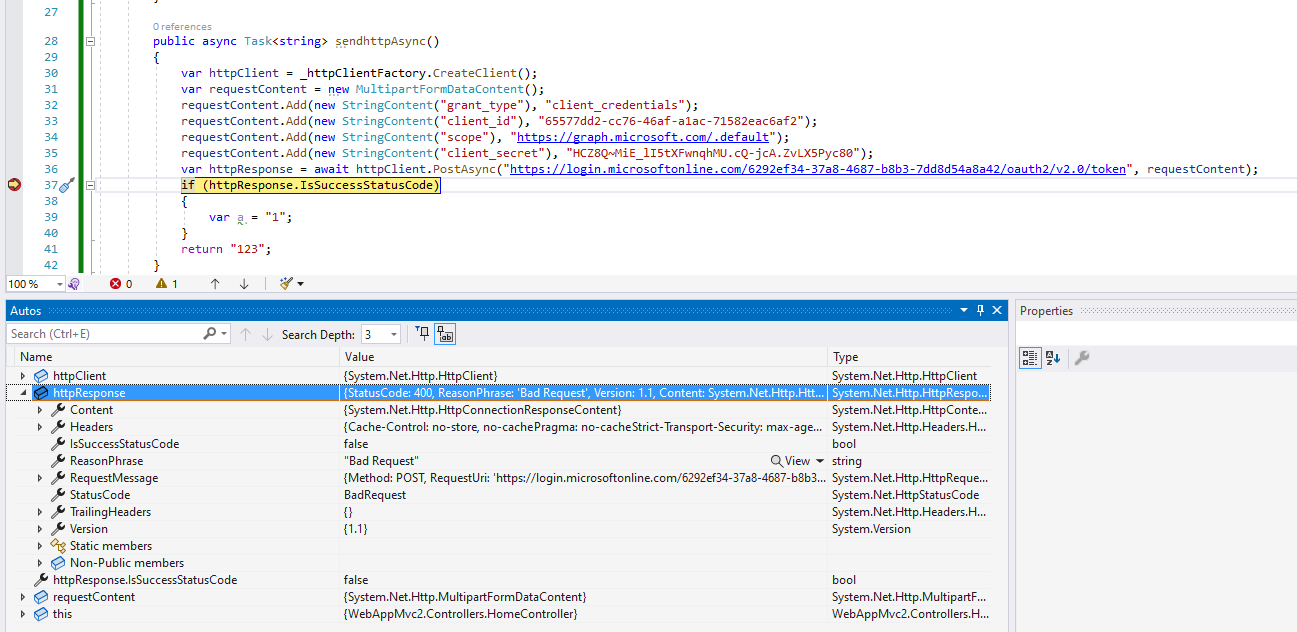Open the code cleanup dropdown arrow

coord(300,284)
